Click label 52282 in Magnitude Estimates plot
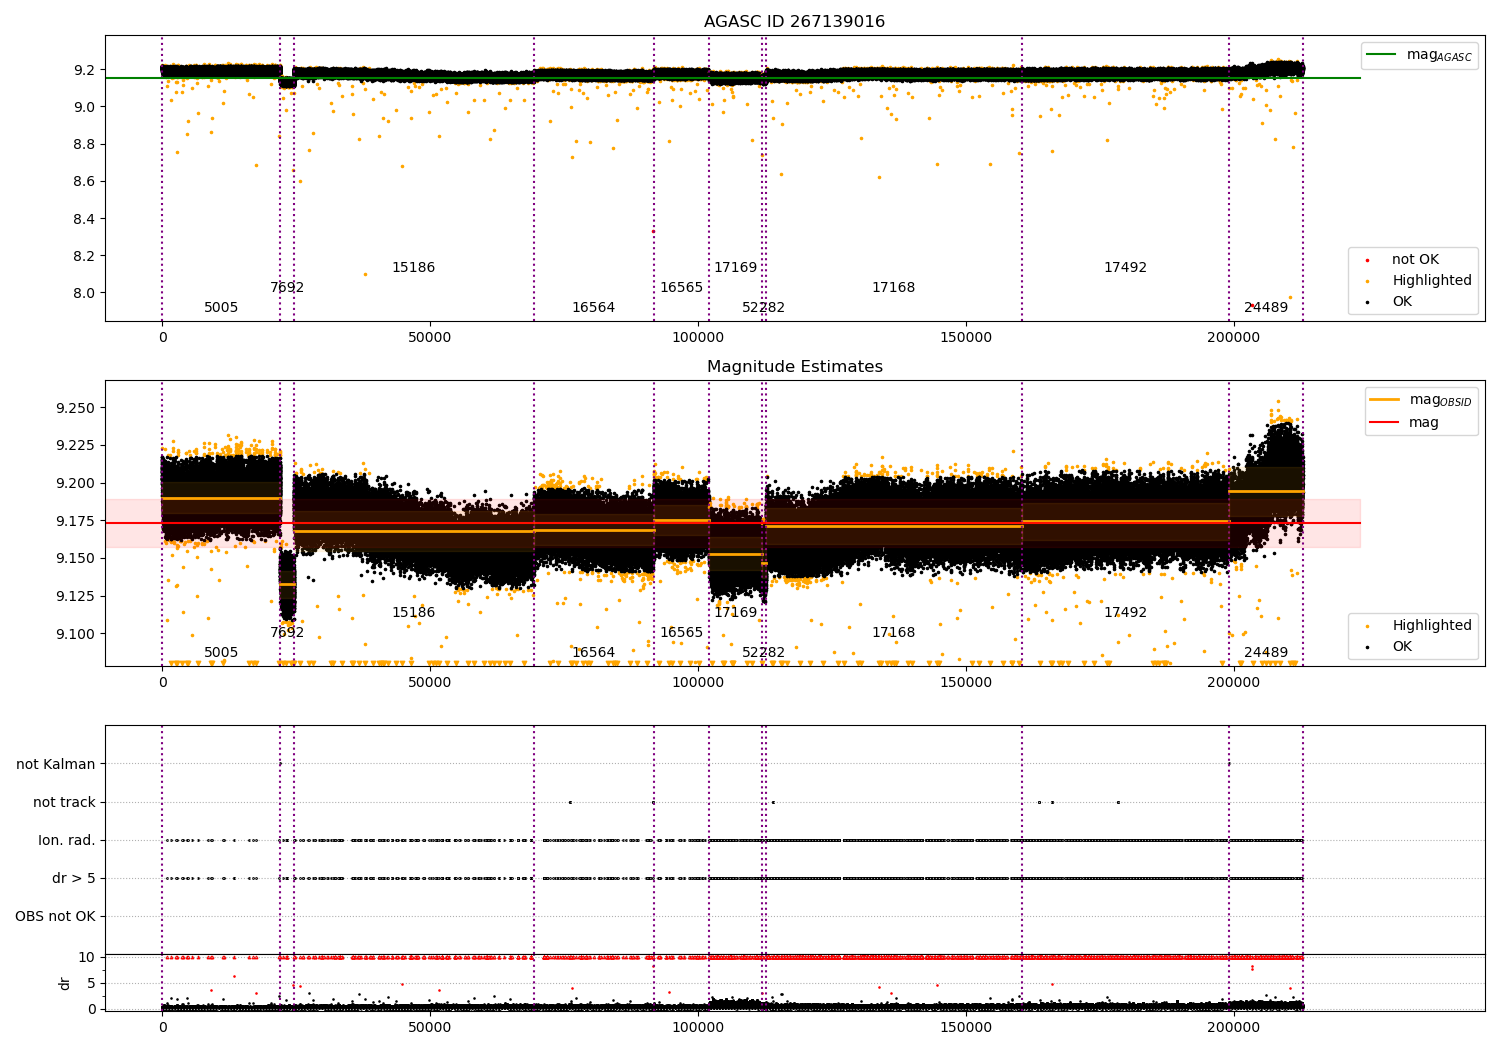 tap(763, 653)
